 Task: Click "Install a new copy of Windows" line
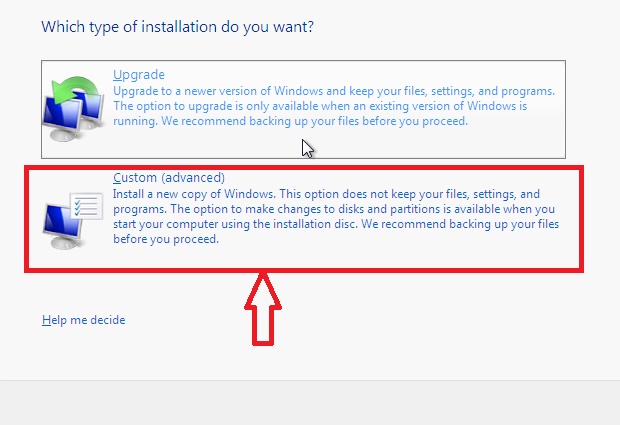327,194
